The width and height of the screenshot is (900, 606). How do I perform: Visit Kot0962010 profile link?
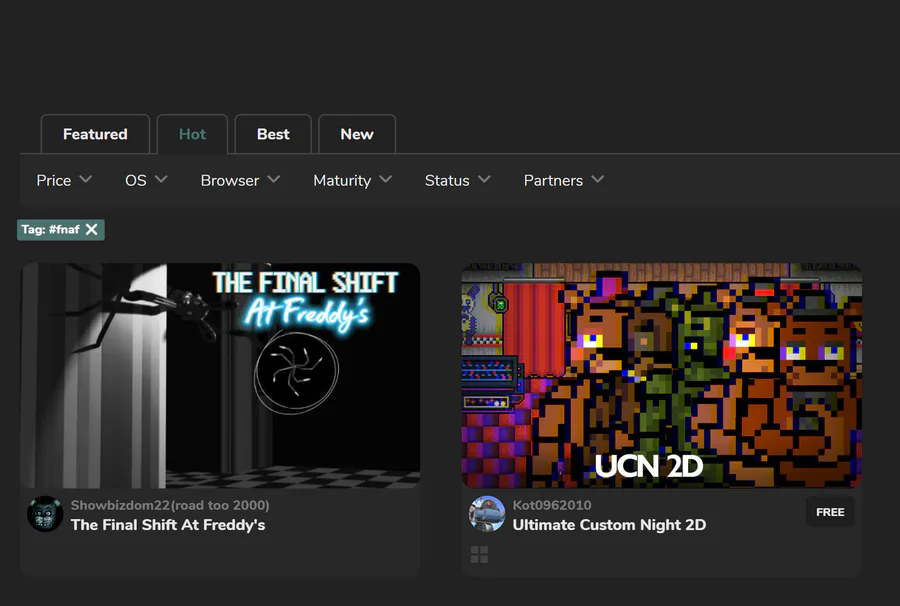tap(552, 505)
